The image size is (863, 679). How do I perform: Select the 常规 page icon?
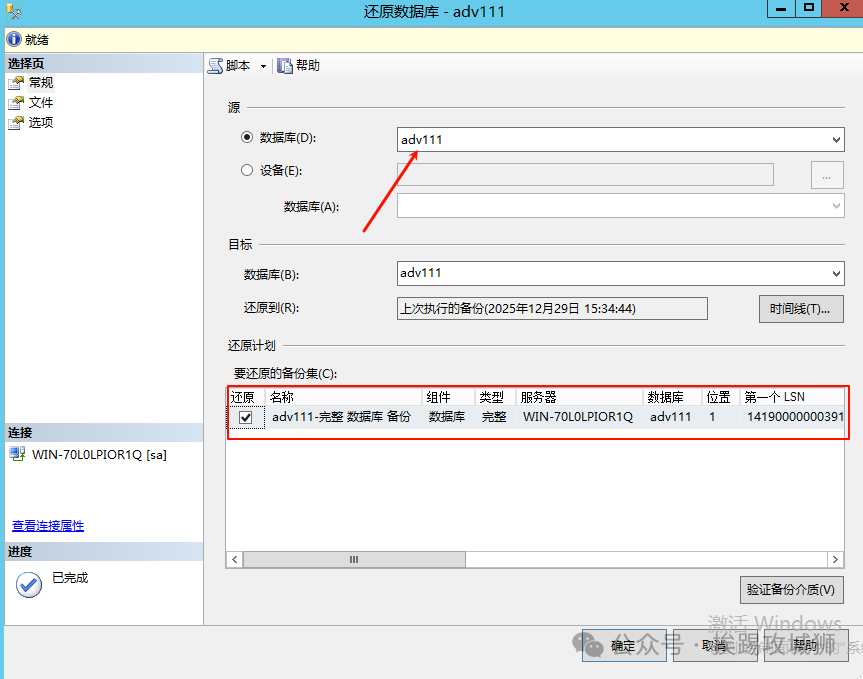click(x=16, y=83)
